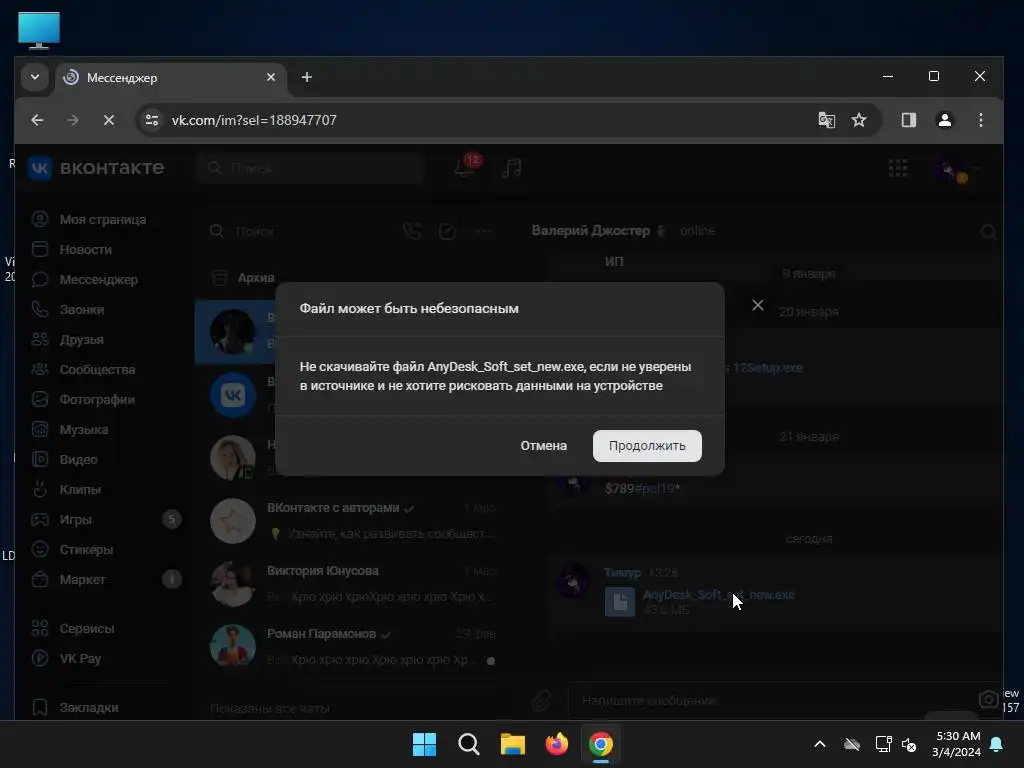Open Новости in the sidebar

point(86,249)
